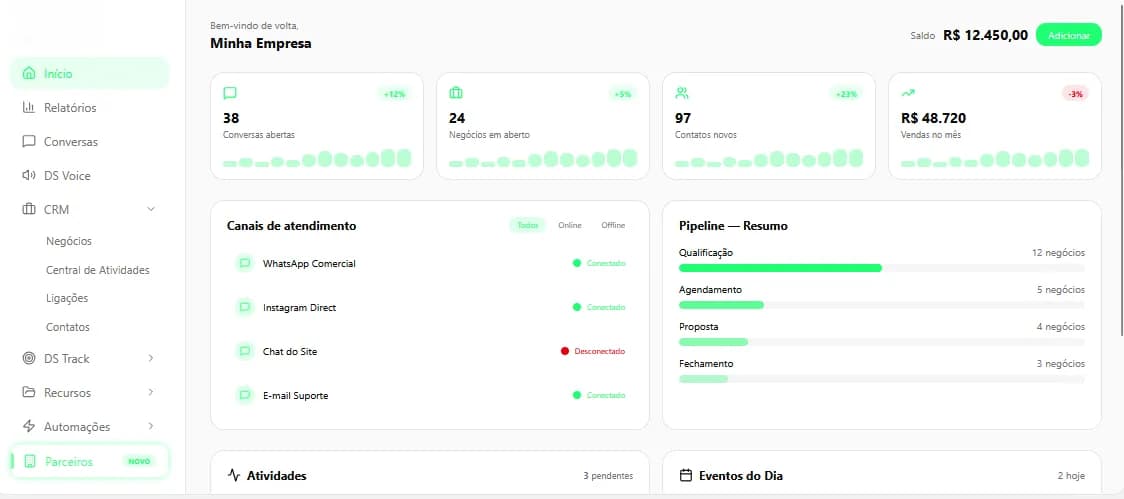Open Negócios under CRM

[x=69, y=242]
